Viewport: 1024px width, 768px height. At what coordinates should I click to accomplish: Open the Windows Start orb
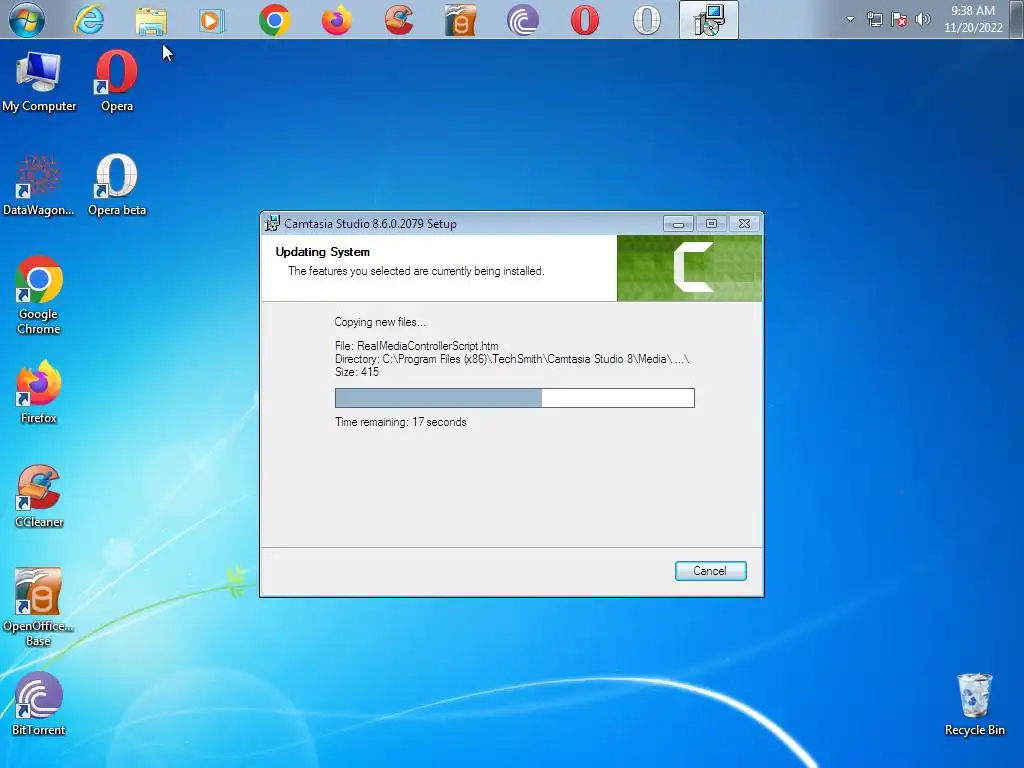(27, 20)
